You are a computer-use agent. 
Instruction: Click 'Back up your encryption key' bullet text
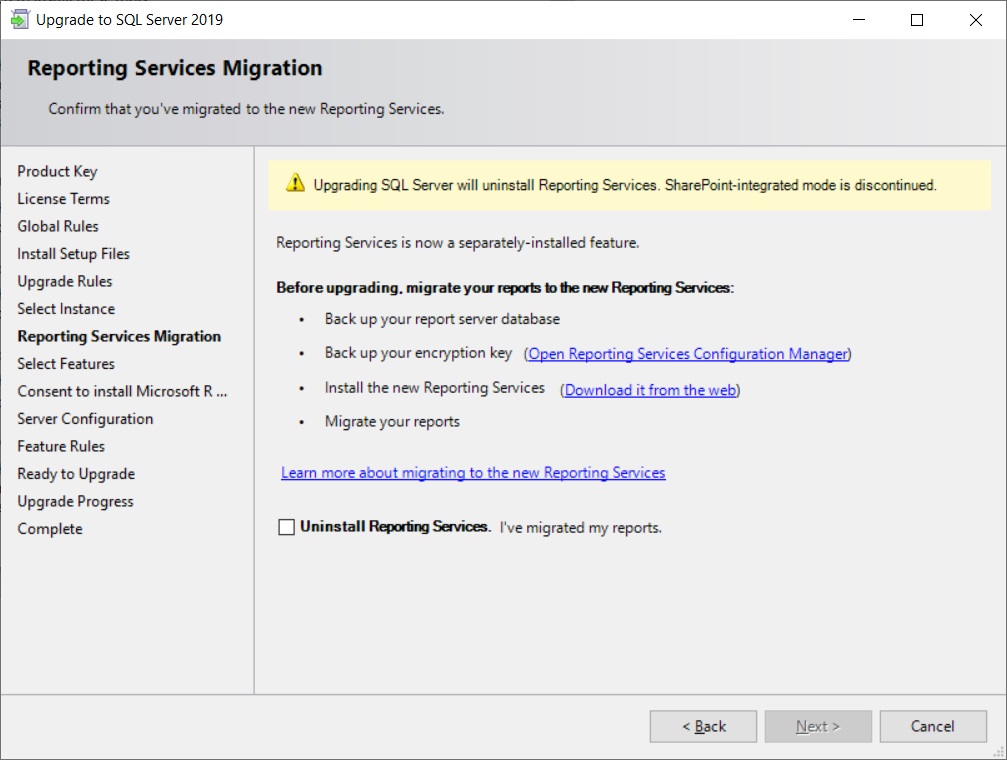419,353
